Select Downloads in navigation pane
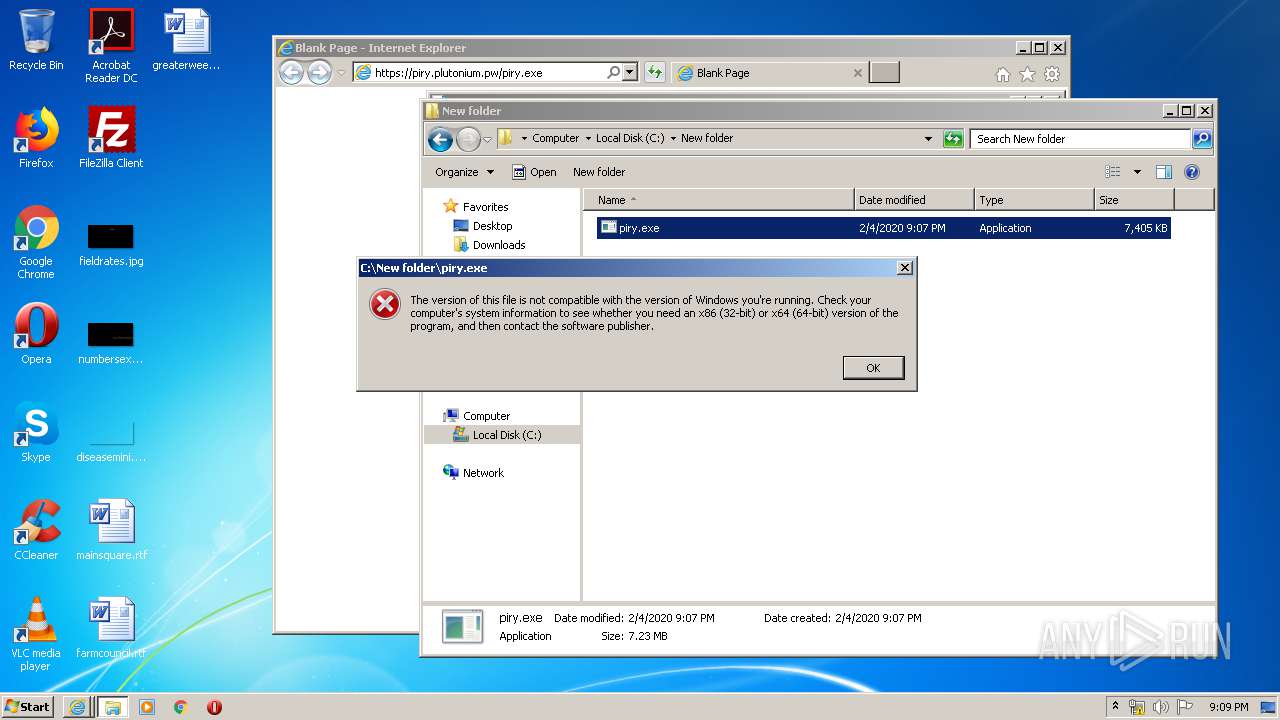 coord(498,245)
